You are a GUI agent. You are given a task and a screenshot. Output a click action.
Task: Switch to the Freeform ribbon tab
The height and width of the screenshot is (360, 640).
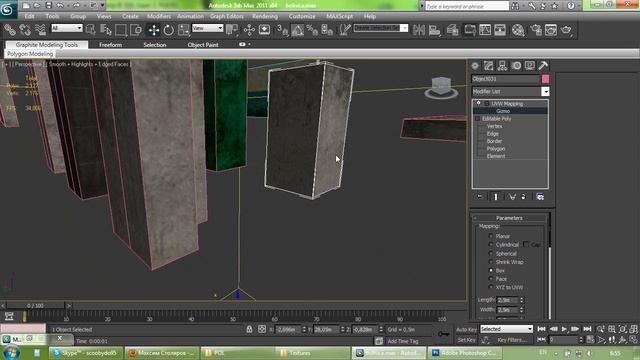click(x=111, y=45)
